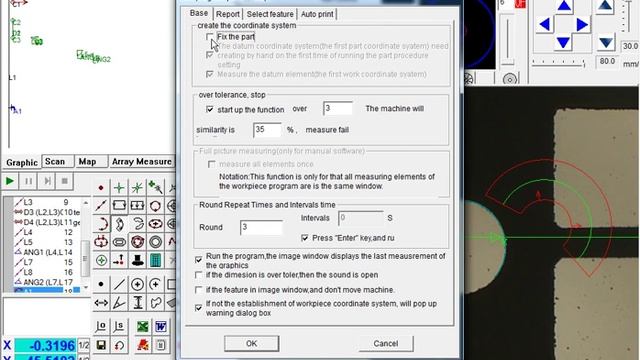Select the red ring measure tool
This screenshot has width=640, height=360.
tap(137, 242)
